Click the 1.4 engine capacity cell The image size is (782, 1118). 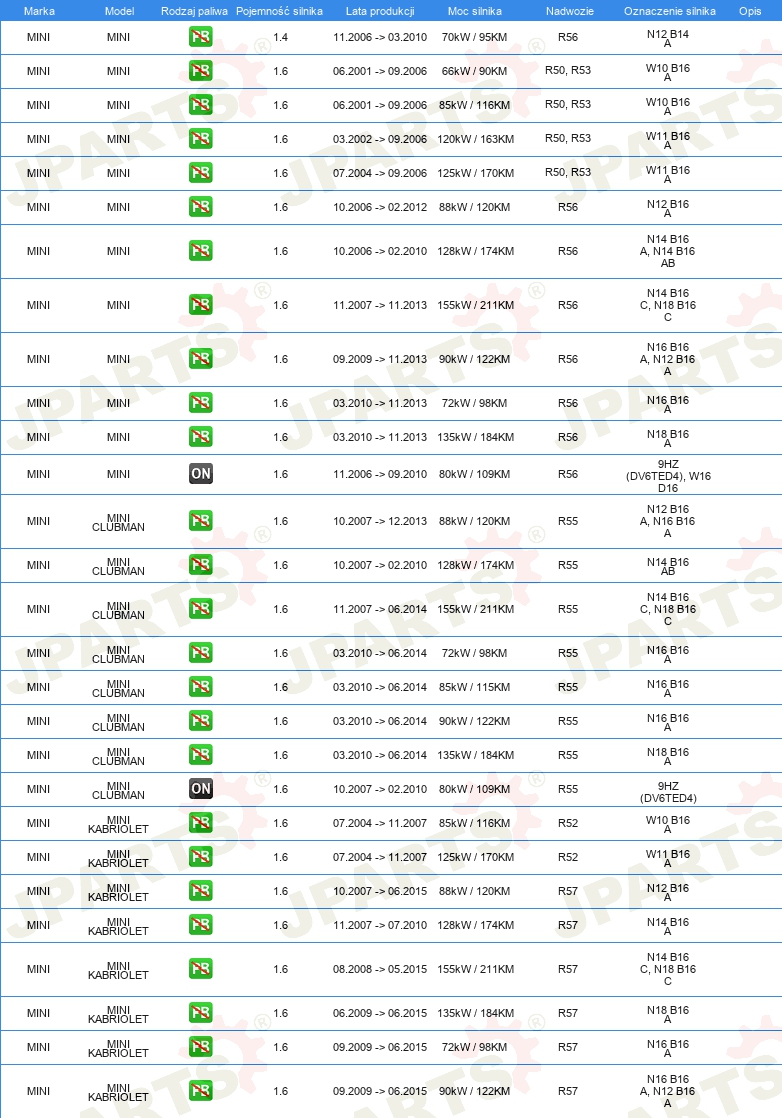tap(280, 37)
